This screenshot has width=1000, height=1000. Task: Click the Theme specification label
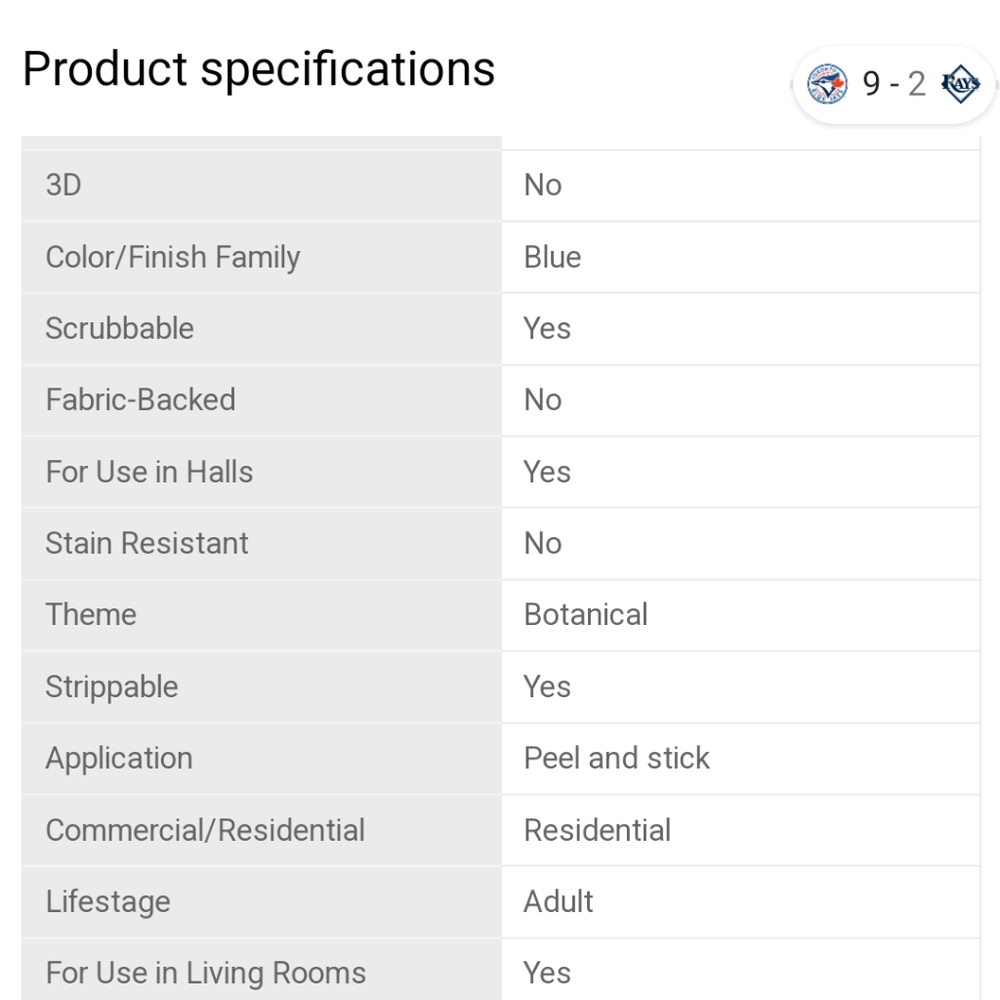point(91,615)
